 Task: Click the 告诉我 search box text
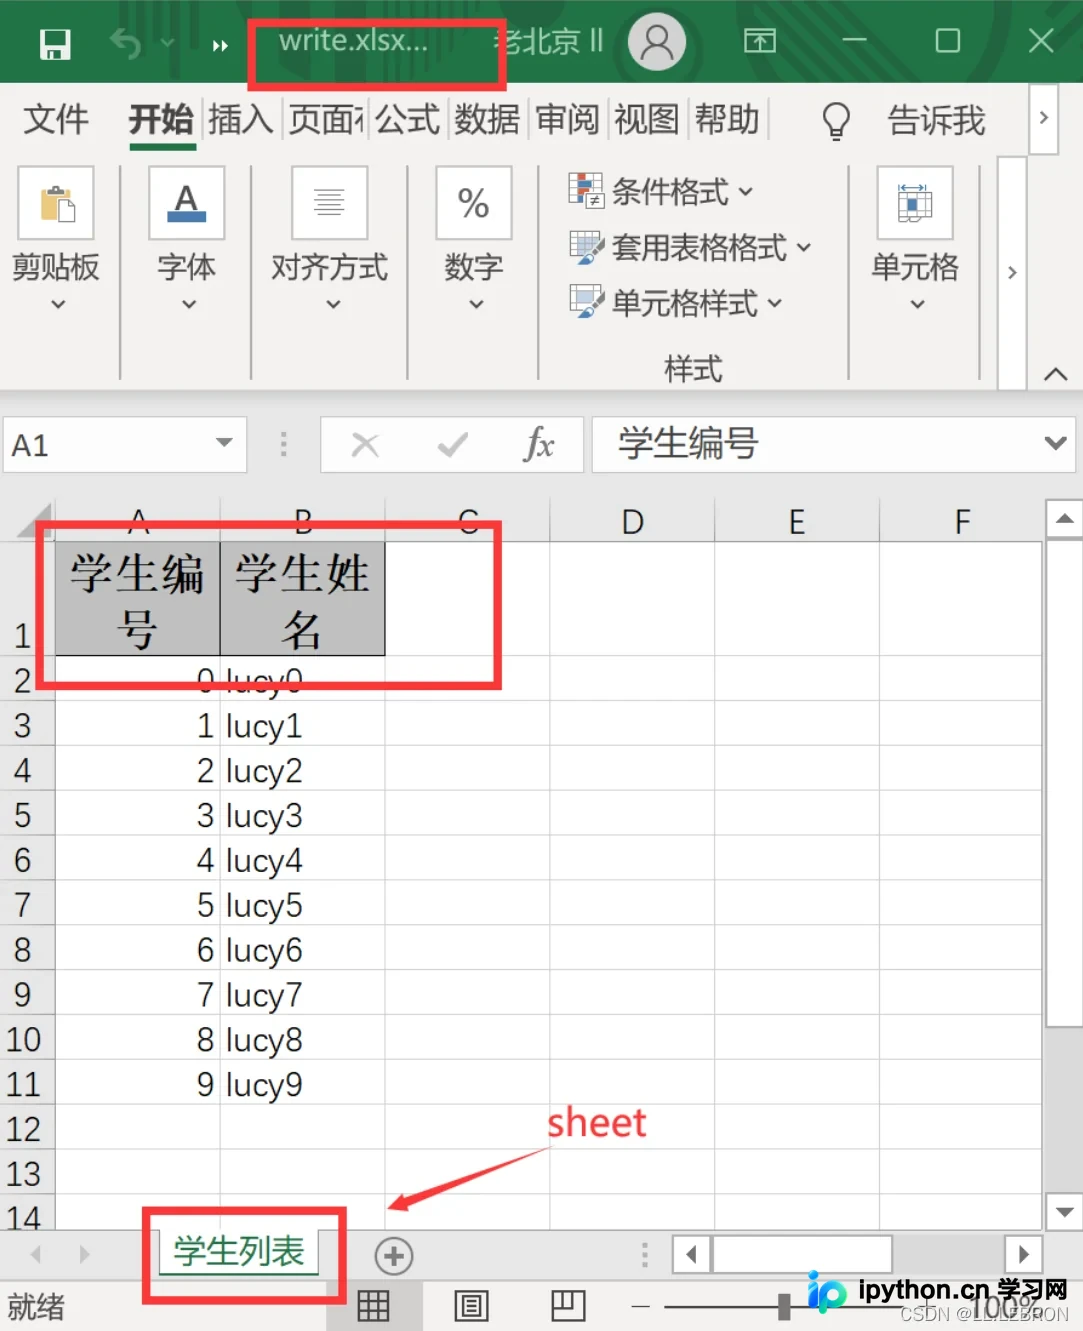tap(937, 120)
